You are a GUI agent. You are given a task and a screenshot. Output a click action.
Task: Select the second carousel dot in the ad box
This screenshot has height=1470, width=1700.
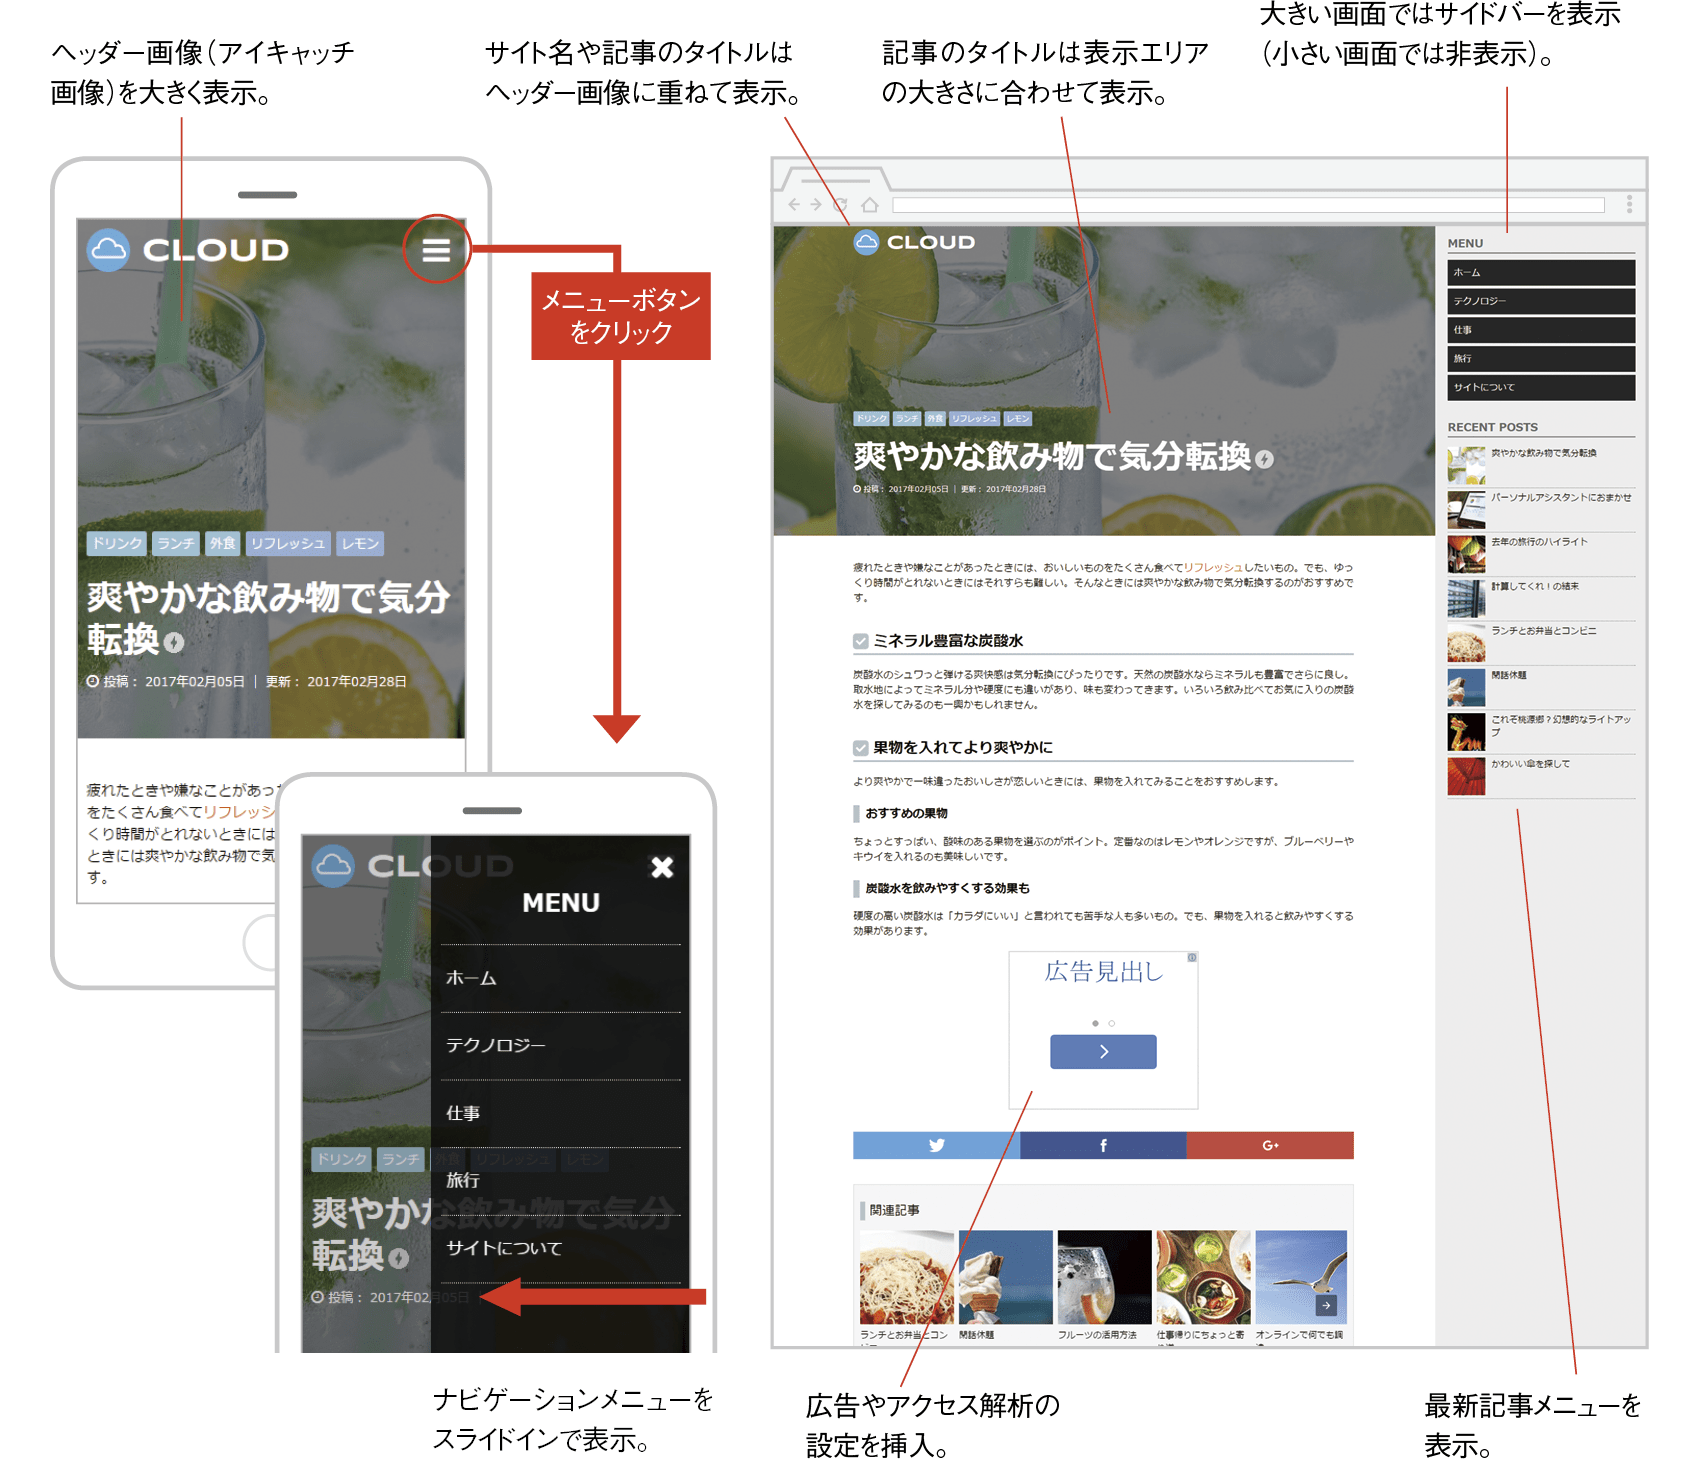tap(1112, 1023)
